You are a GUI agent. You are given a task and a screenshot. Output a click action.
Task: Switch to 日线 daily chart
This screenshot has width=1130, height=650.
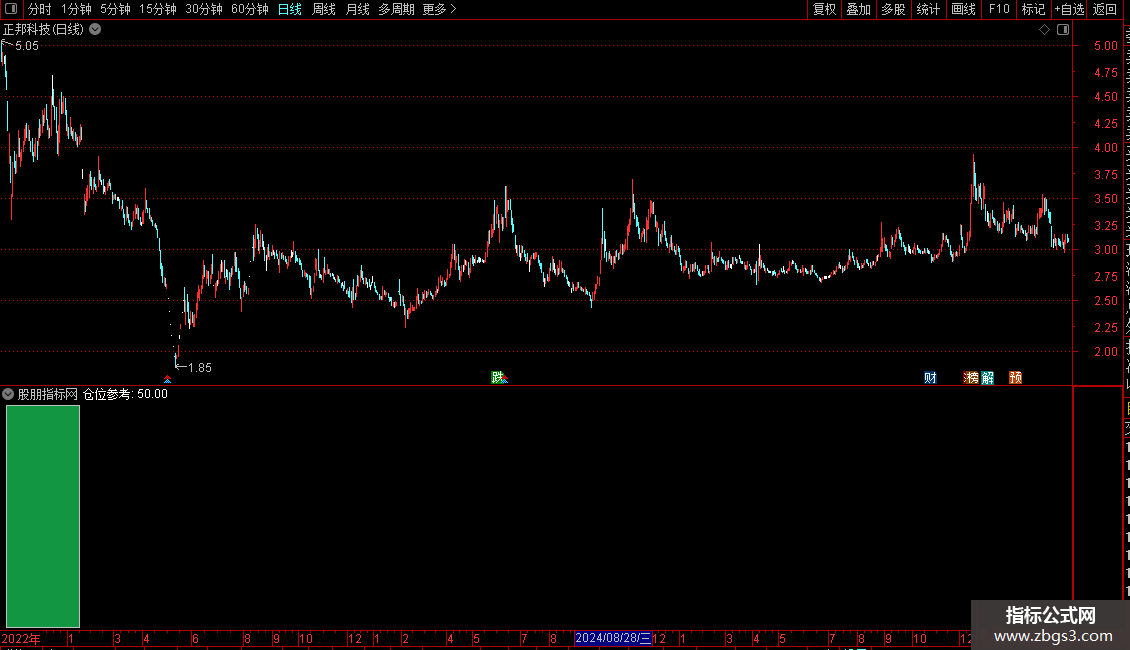[290, 9]
